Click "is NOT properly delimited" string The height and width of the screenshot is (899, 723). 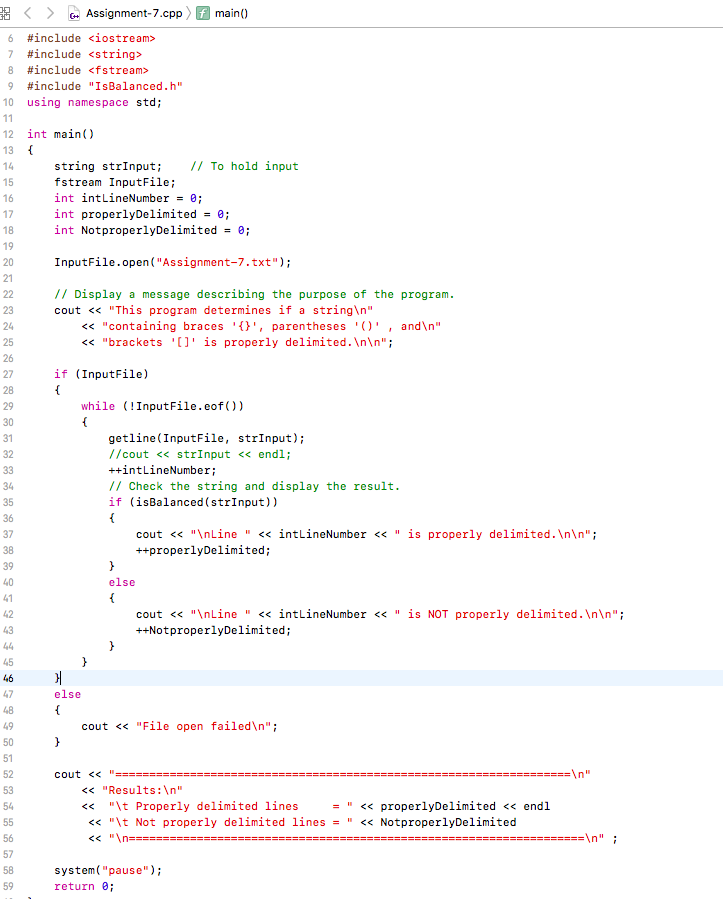tap(506, 615)
